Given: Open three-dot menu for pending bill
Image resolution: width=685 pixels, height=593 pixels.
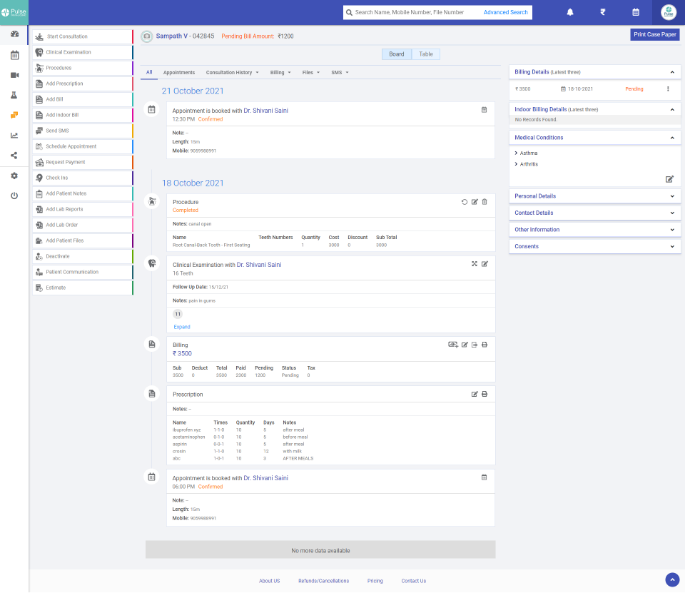Looking at the screenshot, I should click(668, 89).
